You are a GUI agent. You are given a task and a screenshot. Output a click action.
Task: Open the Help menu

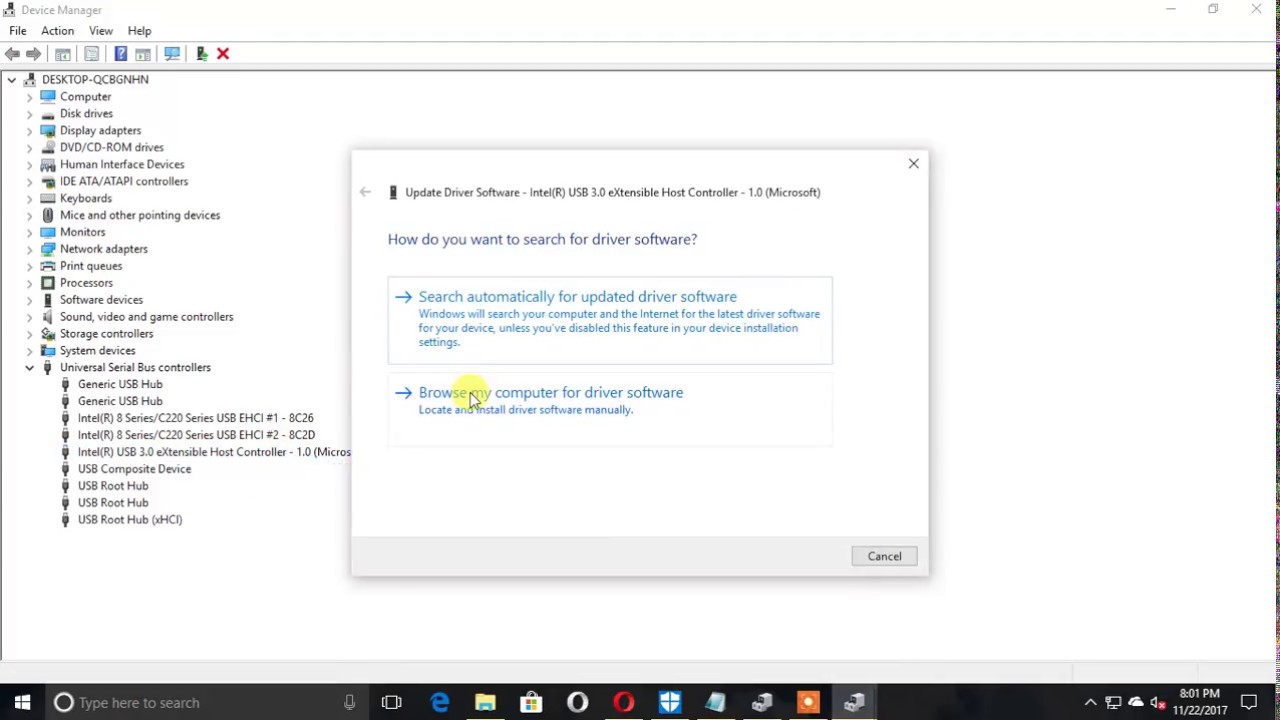(140, 31)
